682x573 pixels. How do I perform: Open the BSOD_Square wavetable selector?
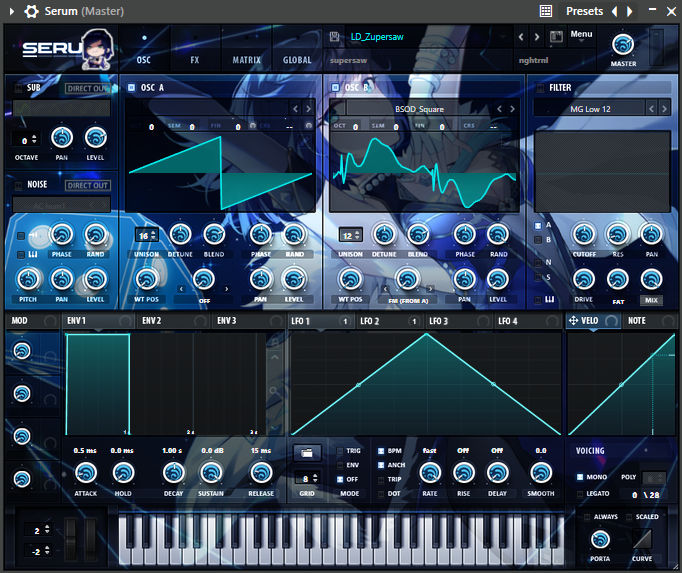coord(419,109)
